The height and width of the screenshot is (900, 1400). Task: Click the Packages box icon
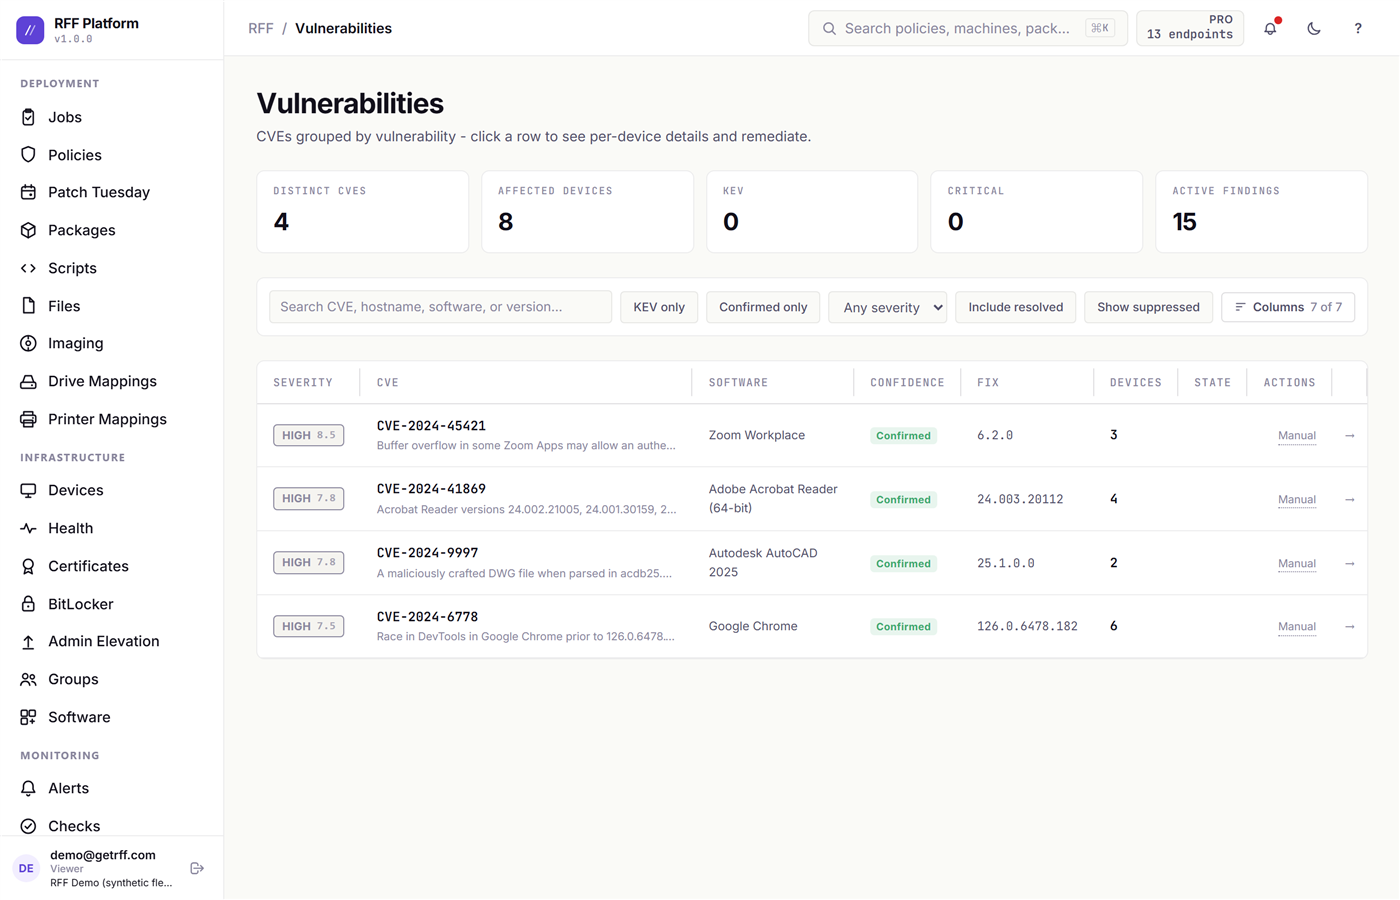(x=28, y=230)
